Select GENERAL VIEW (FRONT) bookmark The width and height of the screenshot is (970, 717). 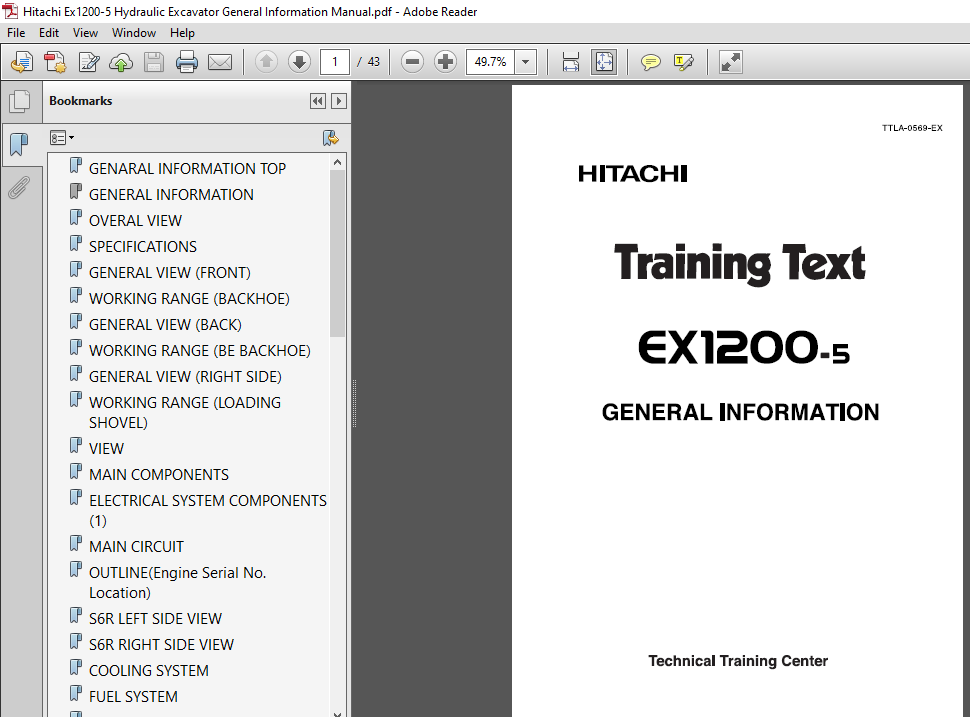pos(170,272)
